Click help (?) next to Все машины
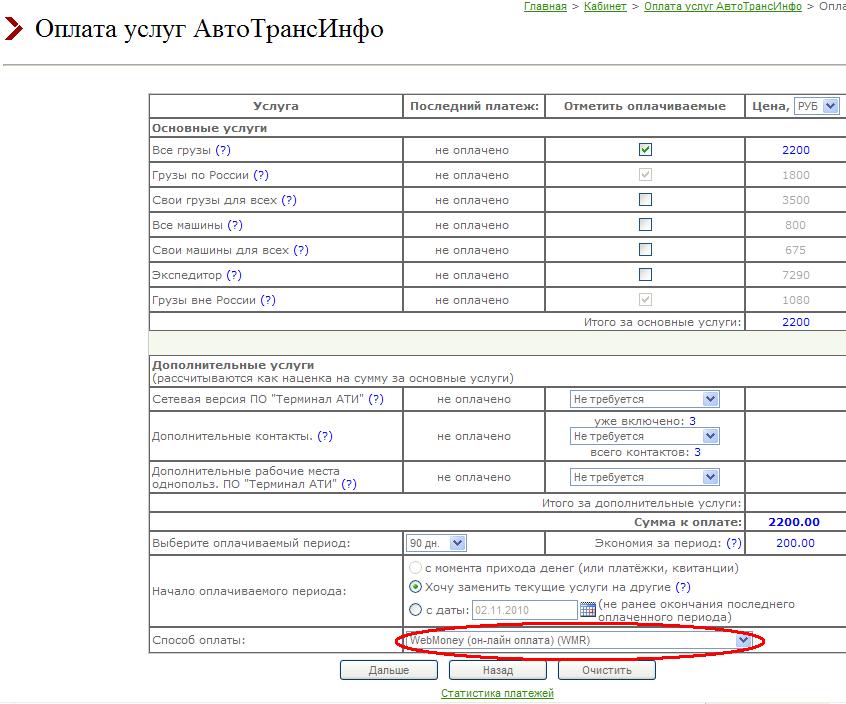The width and height of the screenshot is (846, 704). tap(235, 225)
